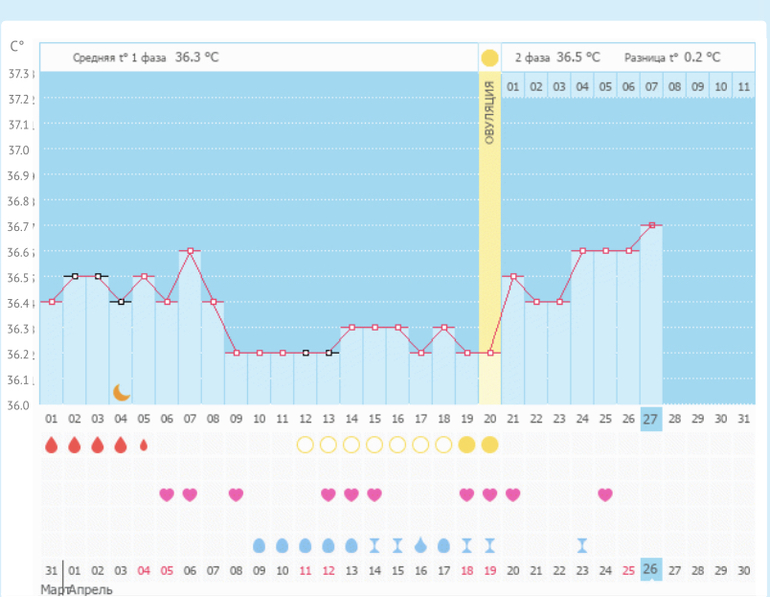The width and height of the screenshot is (770, 597).
Task: Click the red calendar date 04 in bottom row
Action: tap(144, 570)
